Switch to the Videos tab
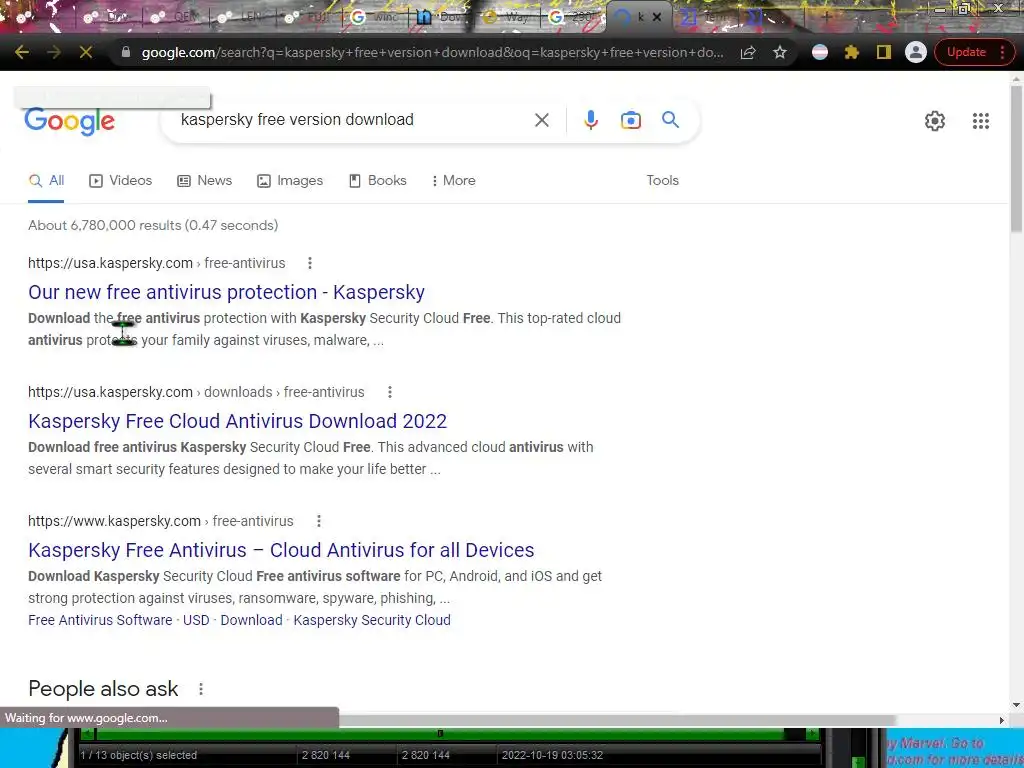1024x768 pixels. [x=120, y=181]
